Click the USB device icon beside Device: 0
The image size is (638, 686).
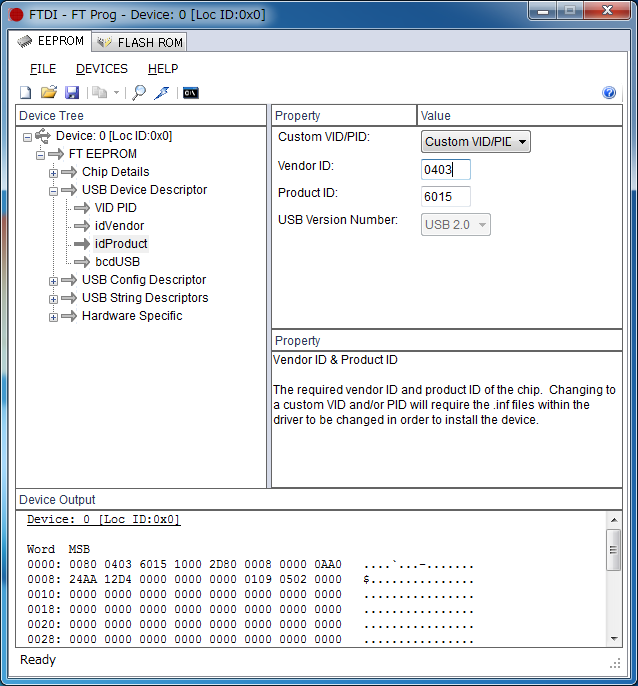pyautogui.click(x=43, y=136)
